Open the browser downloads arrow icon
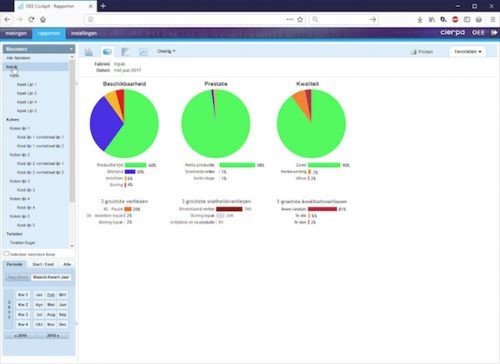 420,20
